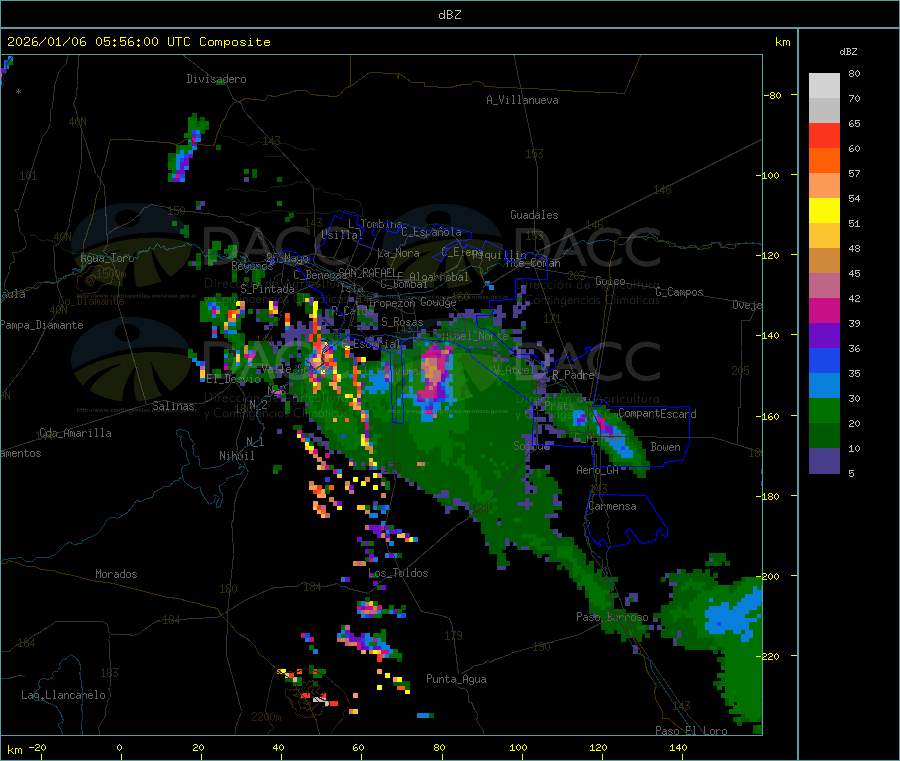Viewport: 900px width, 761px height.
Task: Select the purple 36-39 dBZ legend swatch
Action: click(x=824, y=336)
